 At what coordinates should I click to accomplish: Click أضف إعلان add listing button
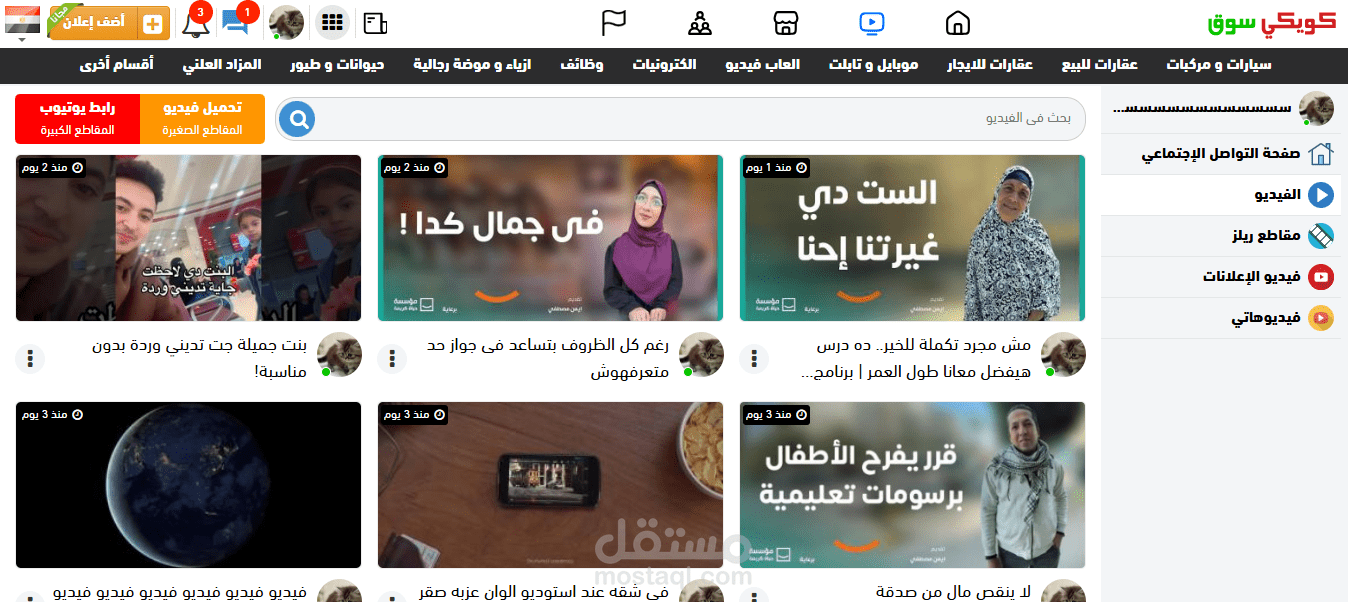point(109,23)
